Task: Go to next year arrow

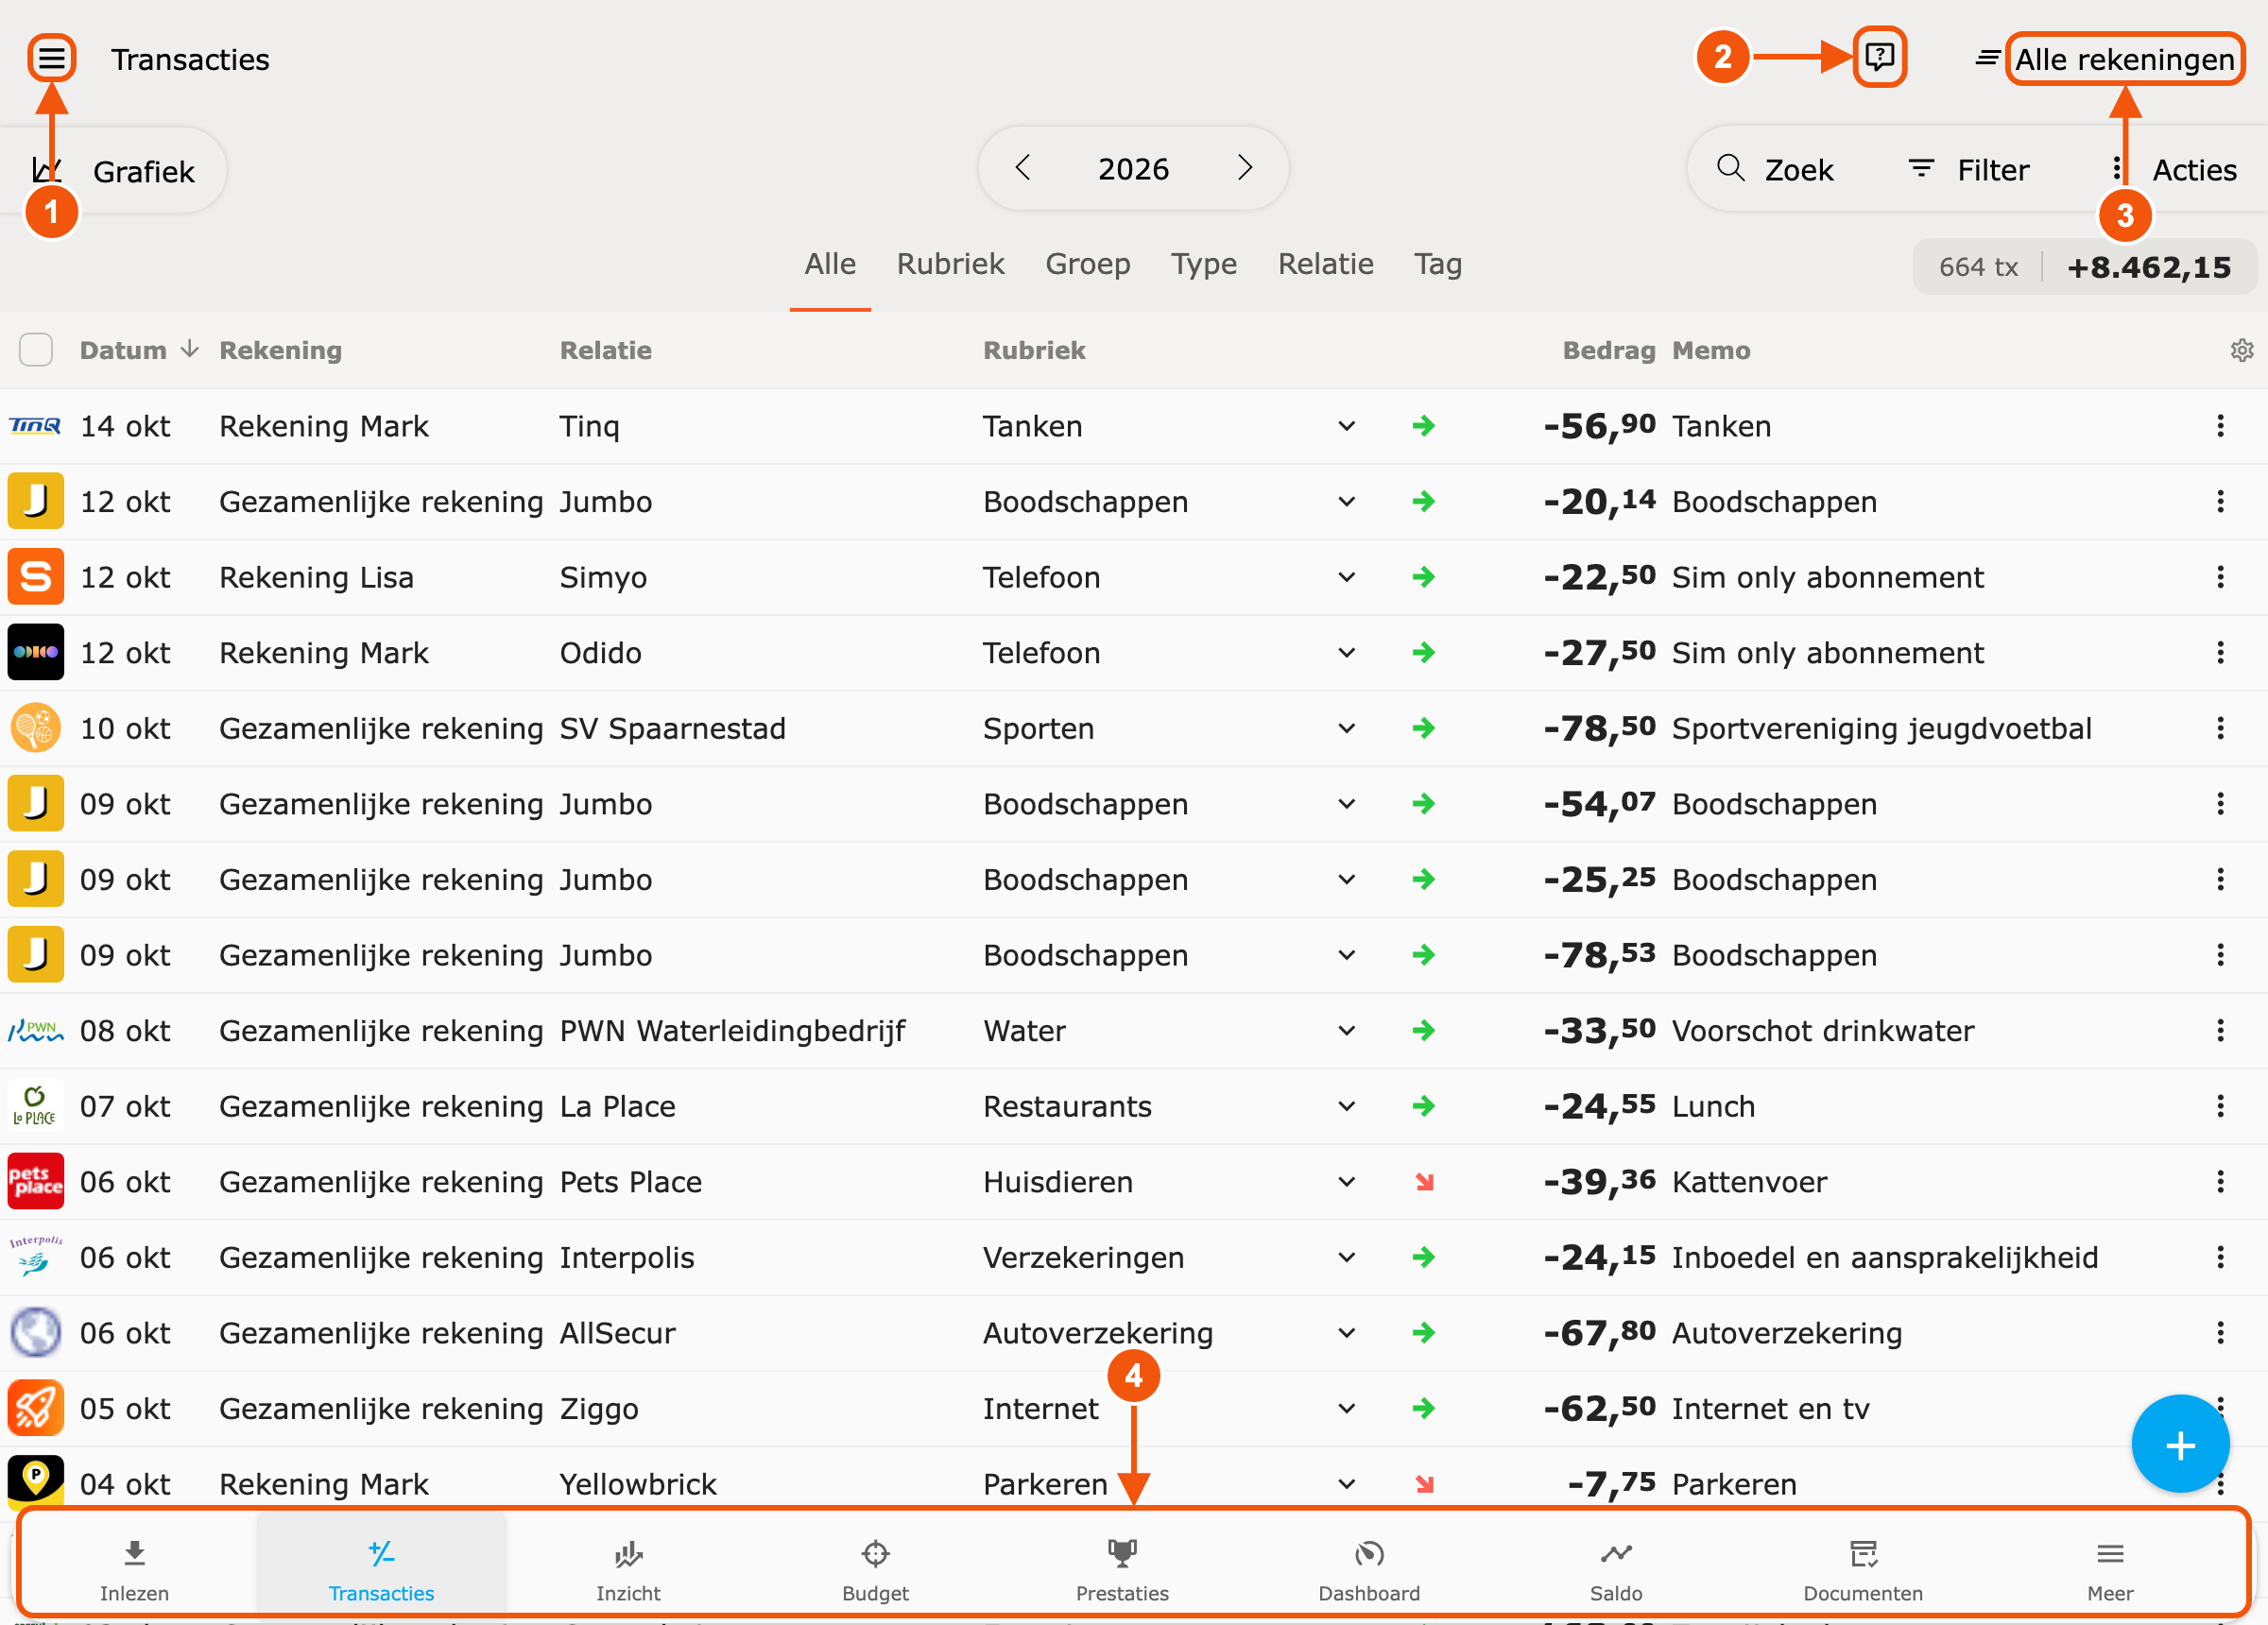Action: pyautogui.click(x=1244, y=168)
